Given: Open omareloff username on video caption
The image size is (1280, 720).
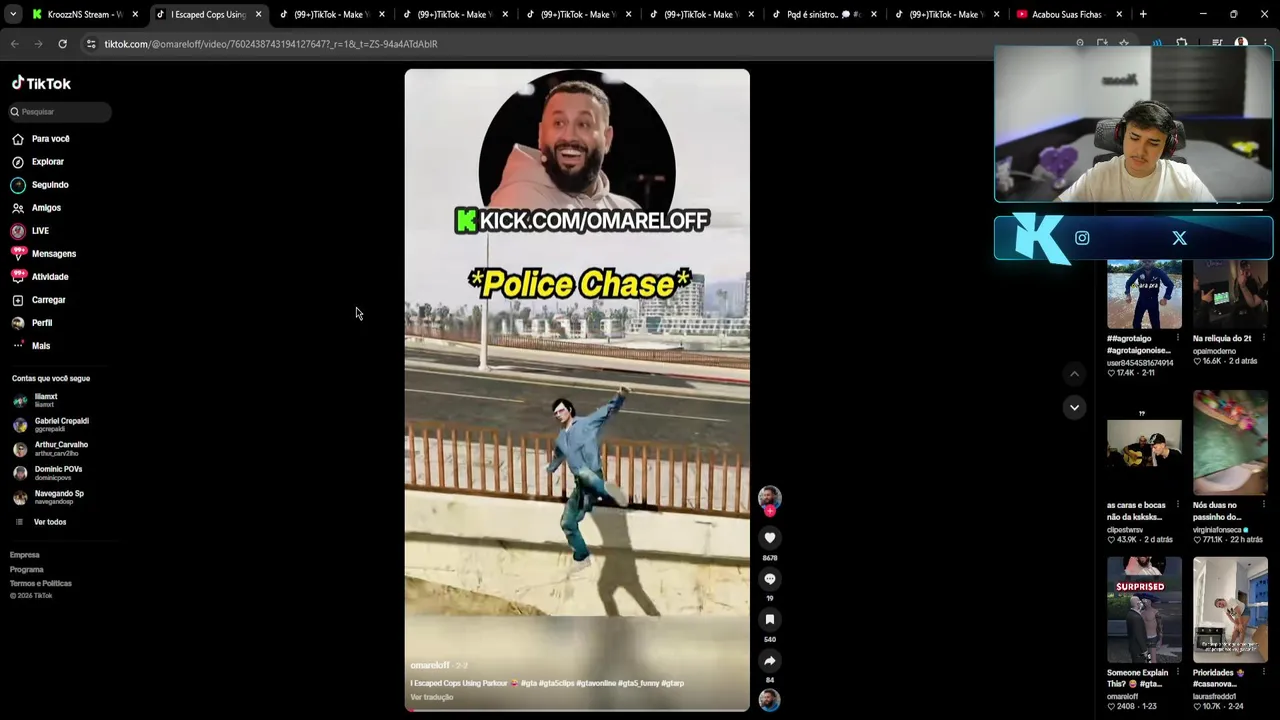Looking at the screenshot, I should pos(430,665).
